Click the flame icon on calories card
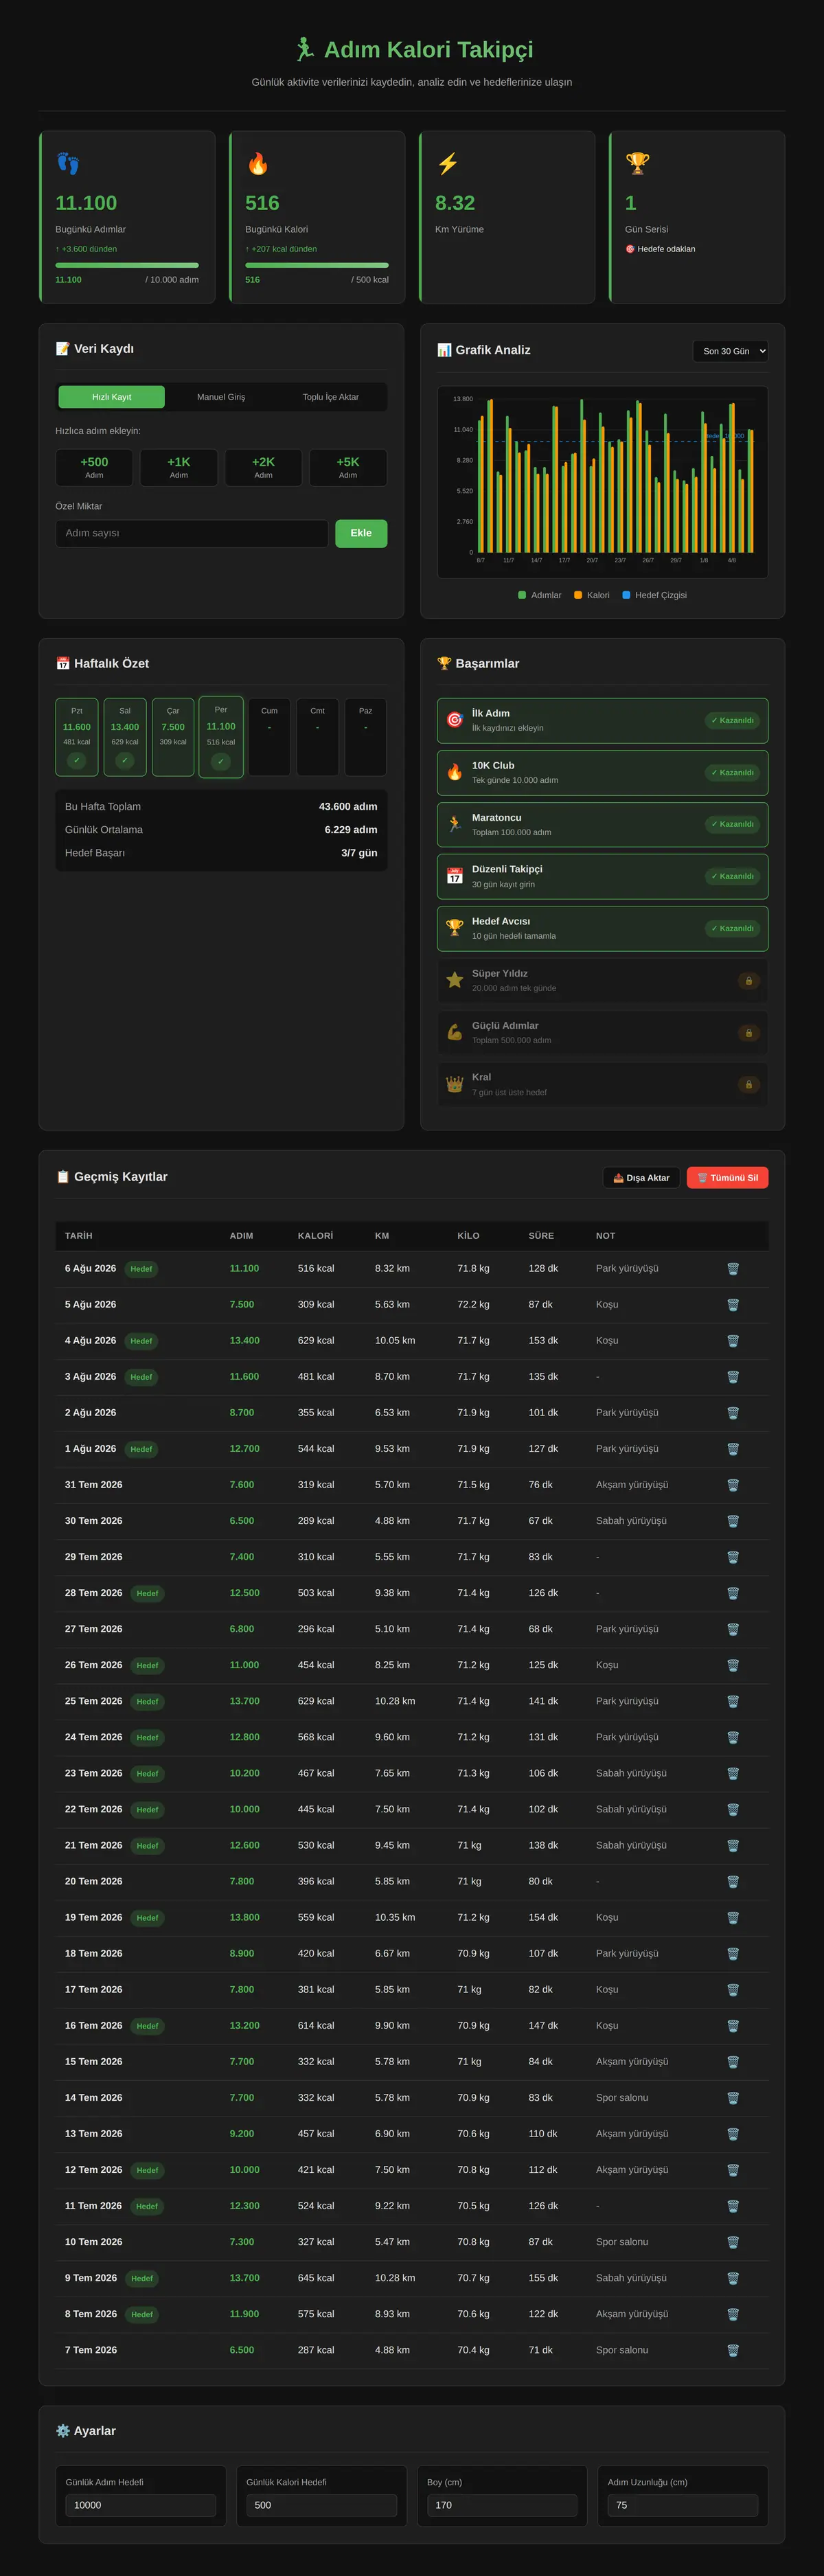Screen dimensions: 824x2576 (258, 163)
